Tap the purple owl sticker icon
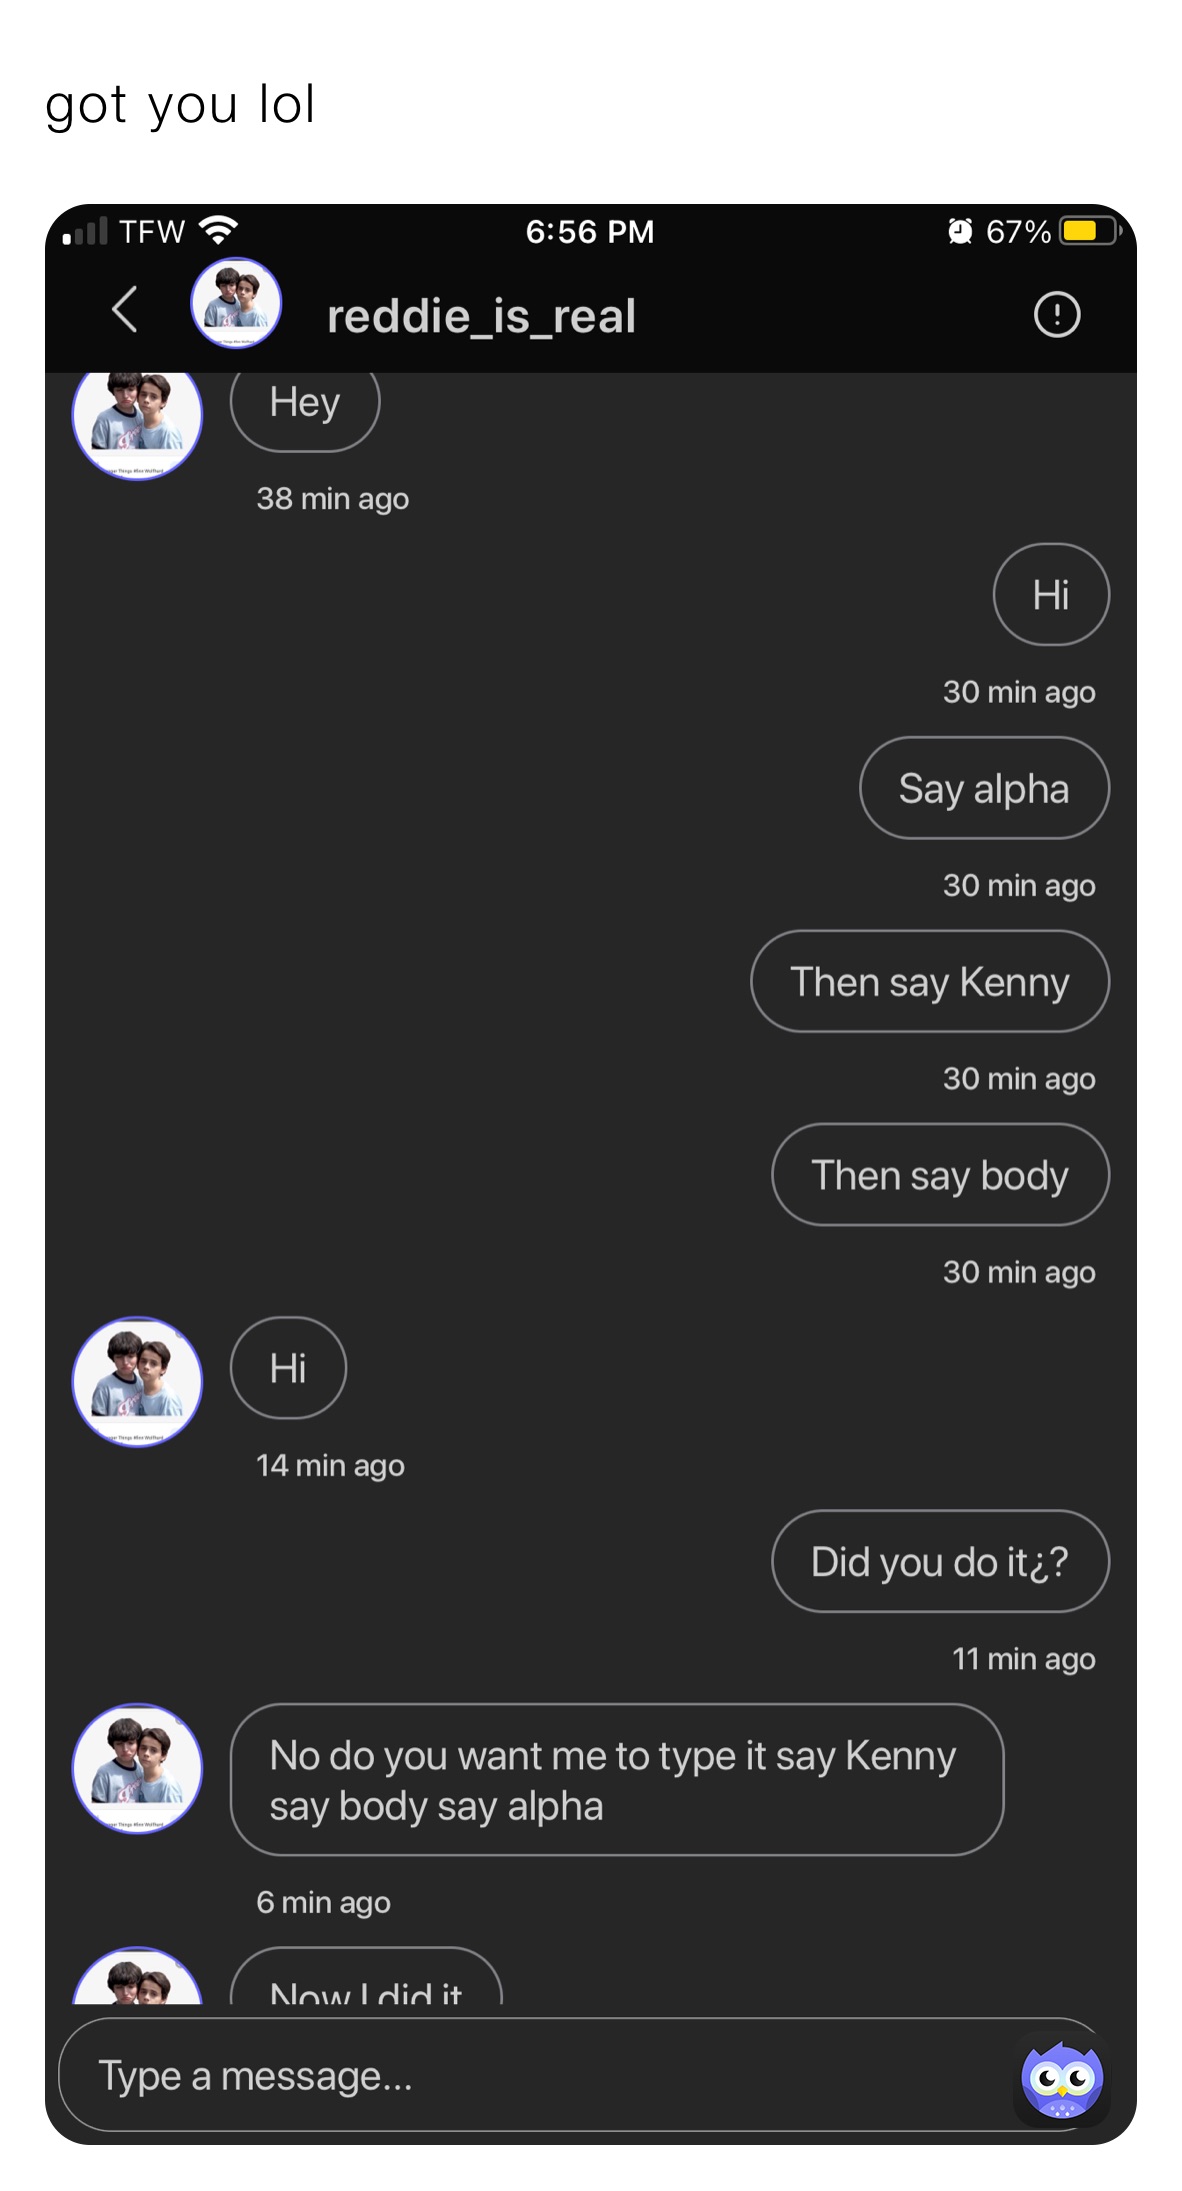 coord(1061,2079)
